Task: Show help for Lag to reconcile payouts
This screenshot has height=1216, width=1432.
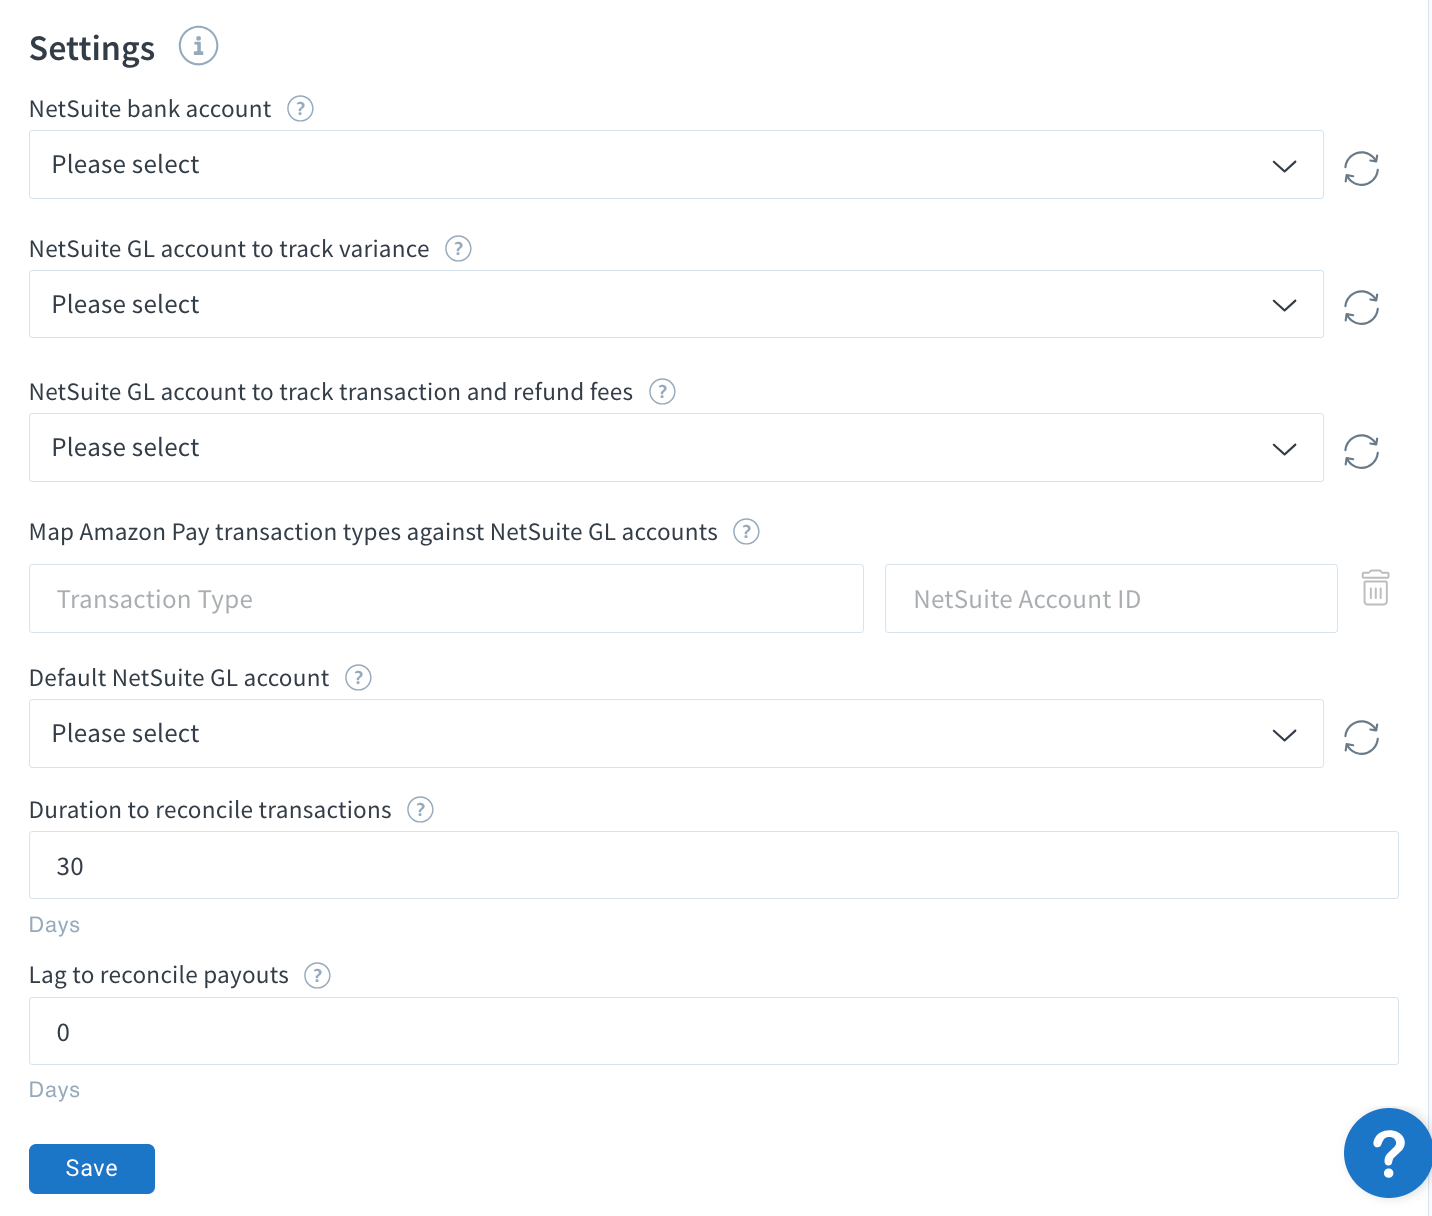Action: coord(317,976)
